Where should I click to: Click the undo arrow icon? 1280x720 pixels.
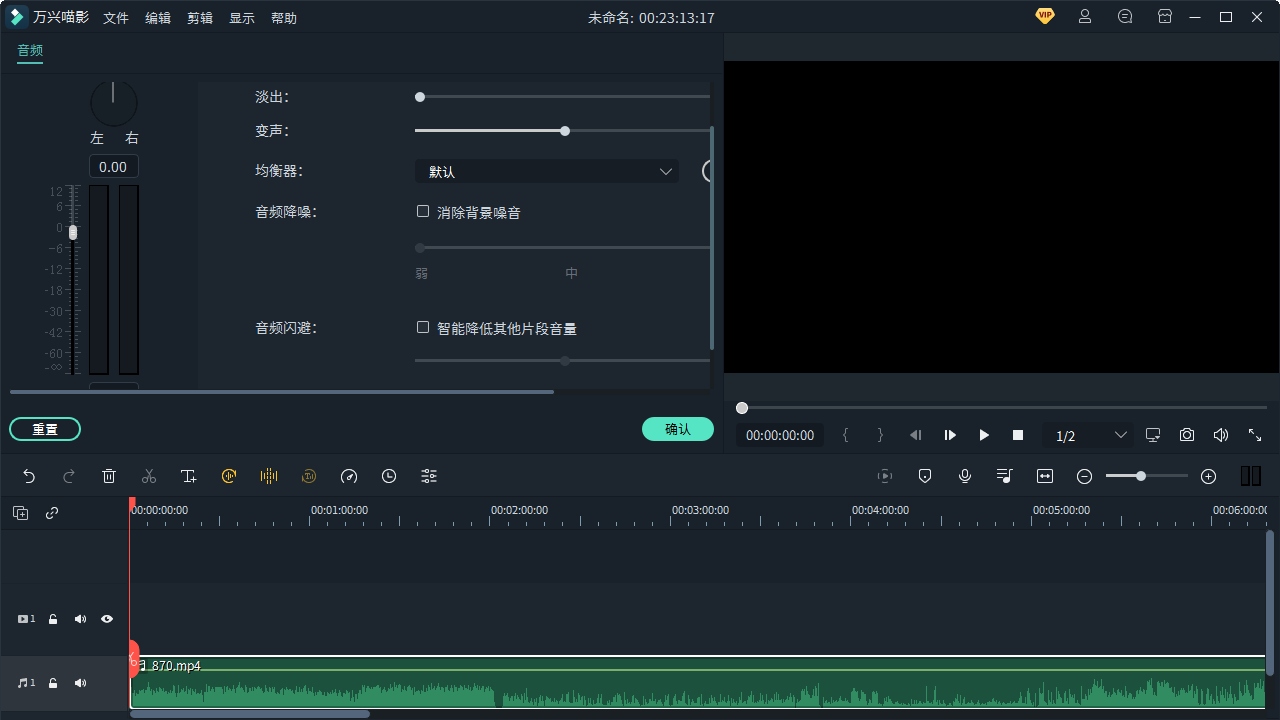point(29,476)
